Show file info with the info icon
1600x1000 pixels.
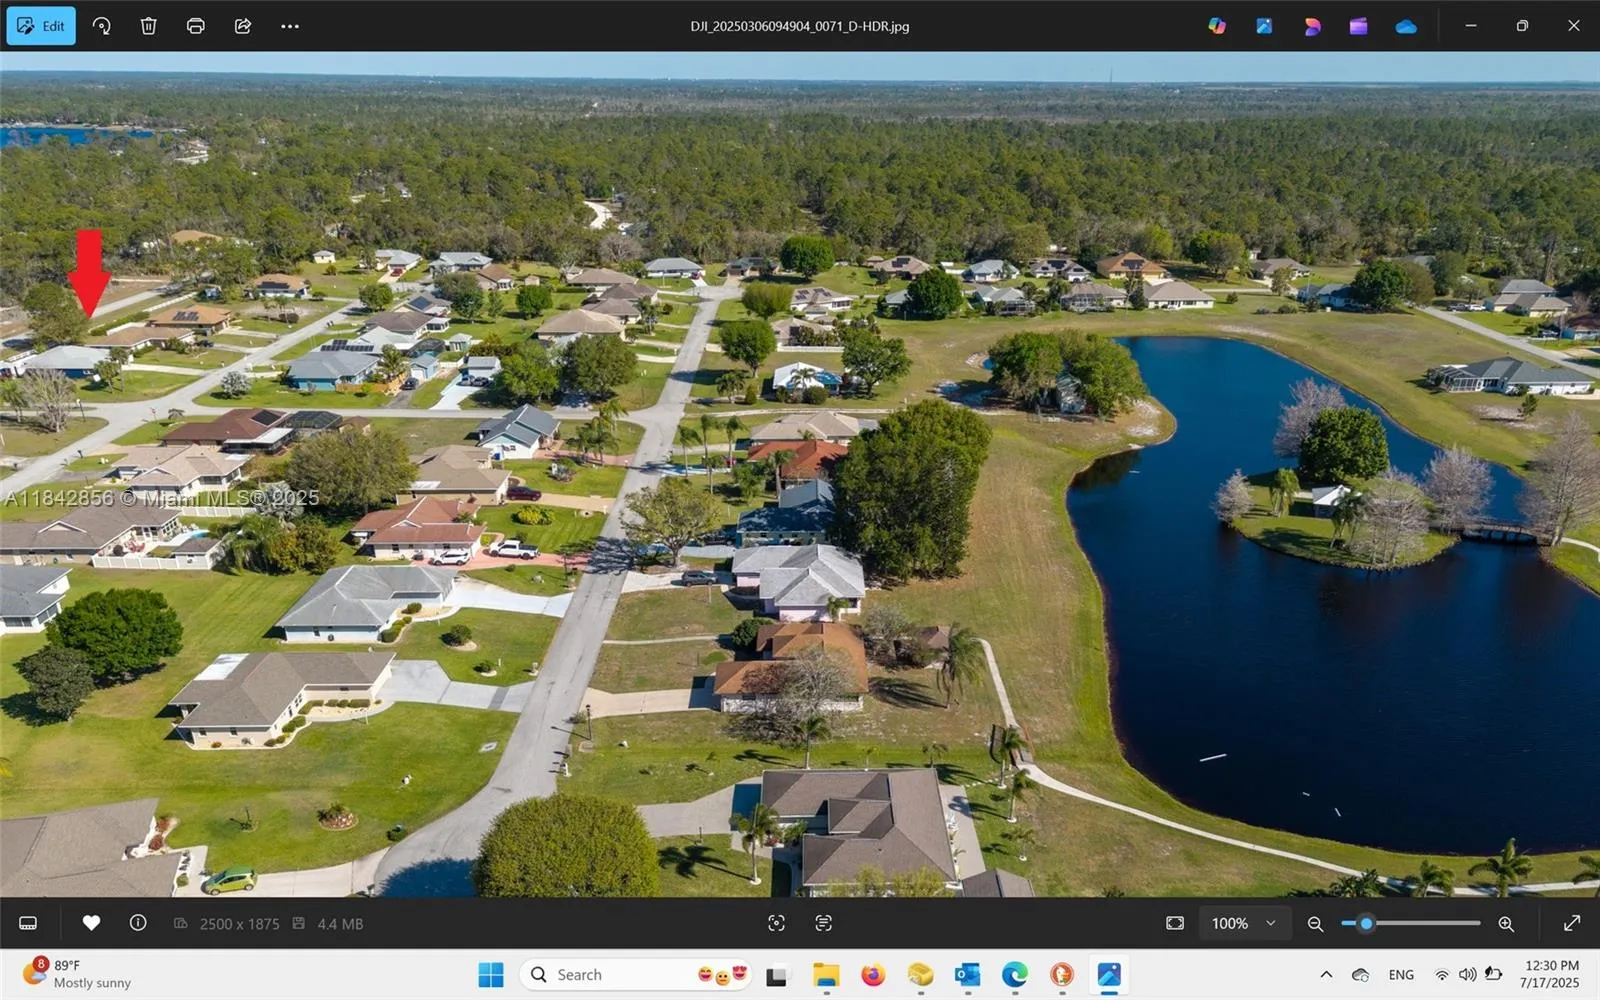(x=138, y=923)
